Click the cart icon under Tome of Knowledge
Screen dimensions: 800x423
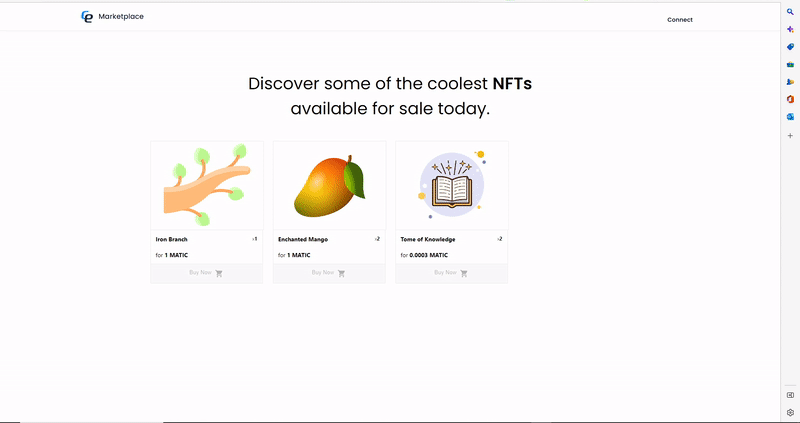[464, 273]
